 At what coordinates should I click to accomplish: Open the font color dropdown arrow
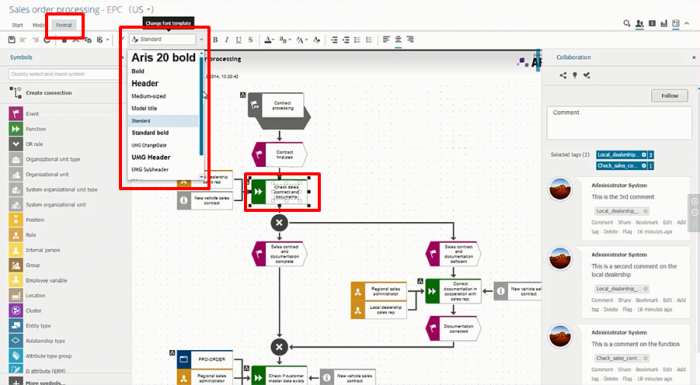pos(272,40)
